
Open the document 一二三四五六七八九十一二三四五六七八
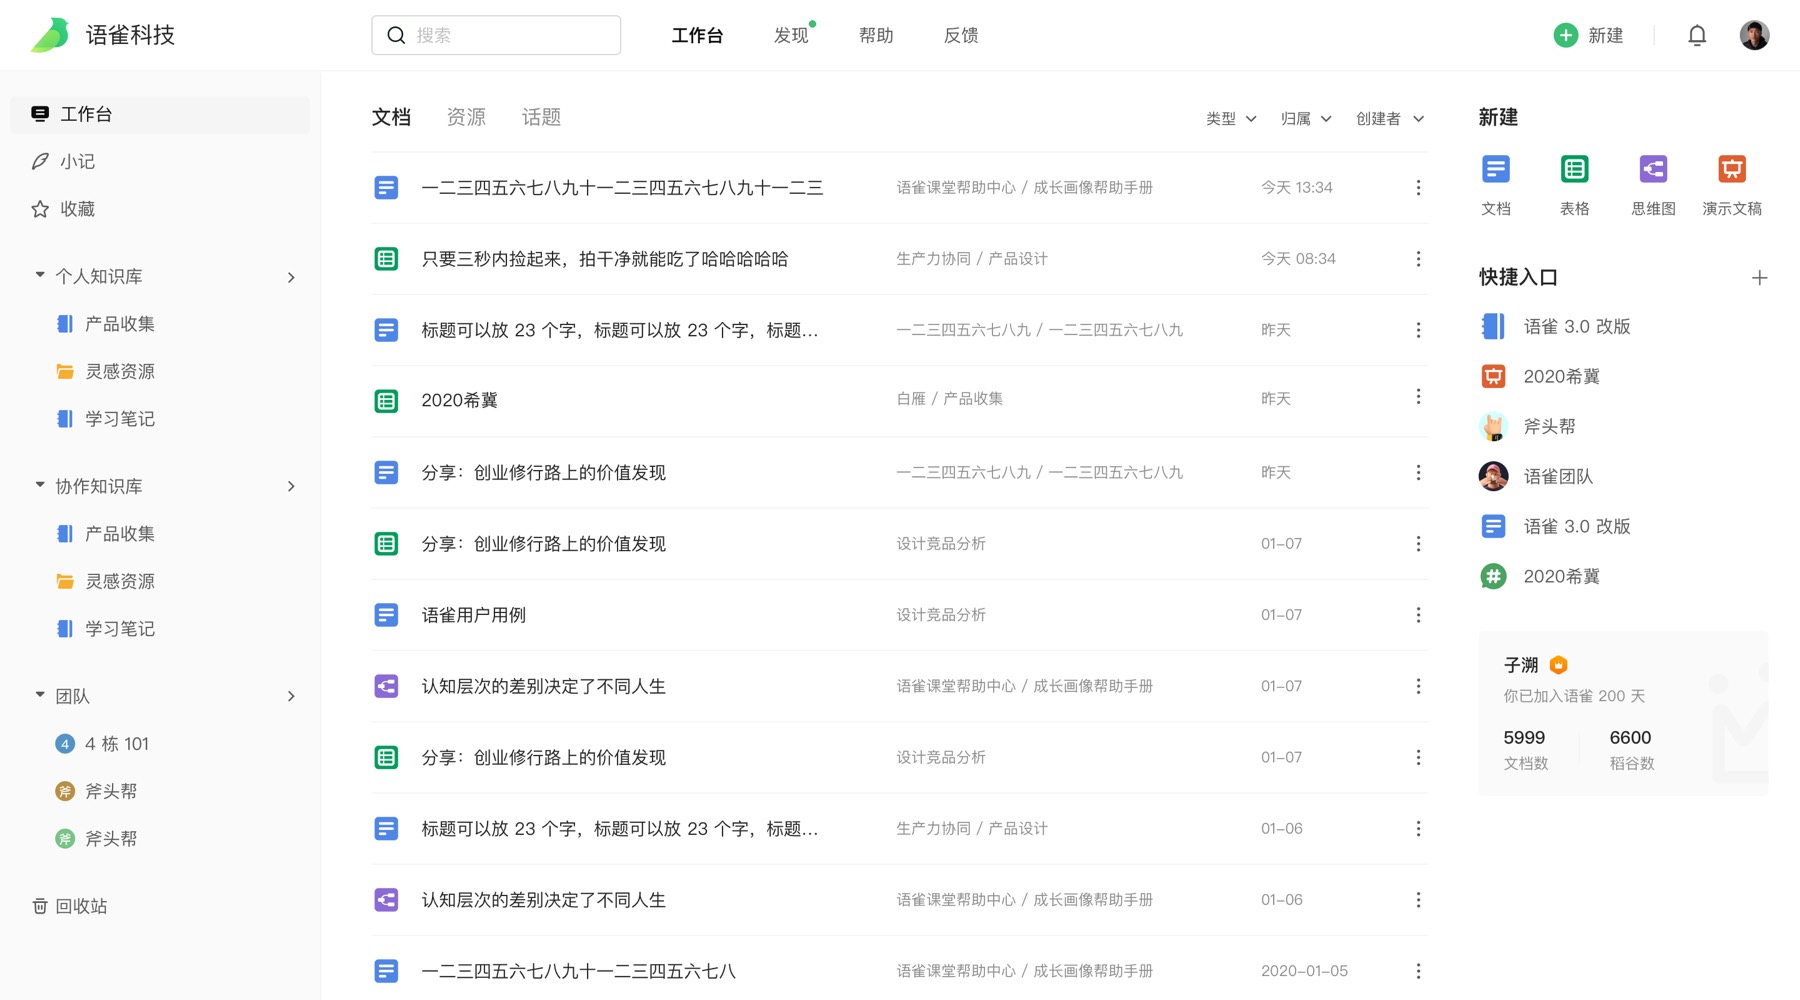579,971
